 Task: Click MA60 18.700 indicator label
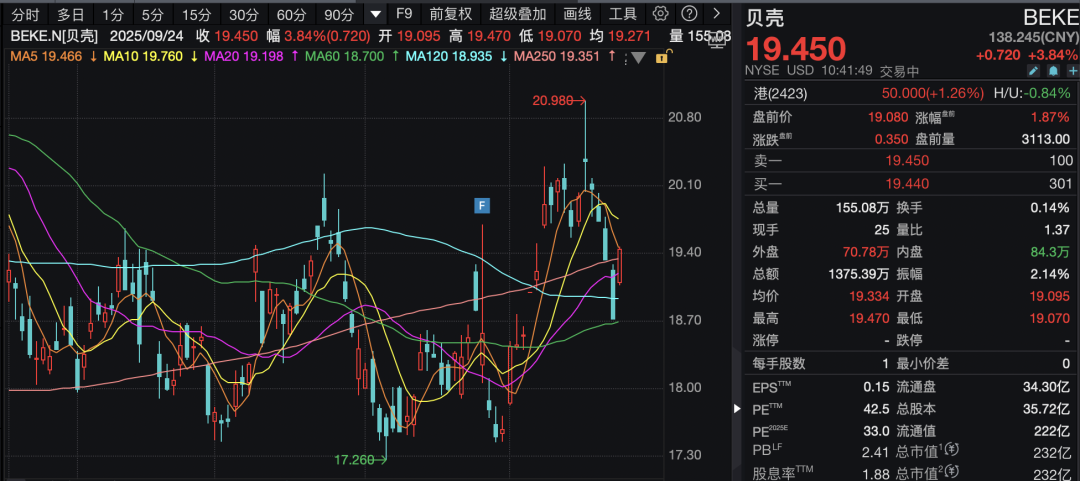(344, 57)
